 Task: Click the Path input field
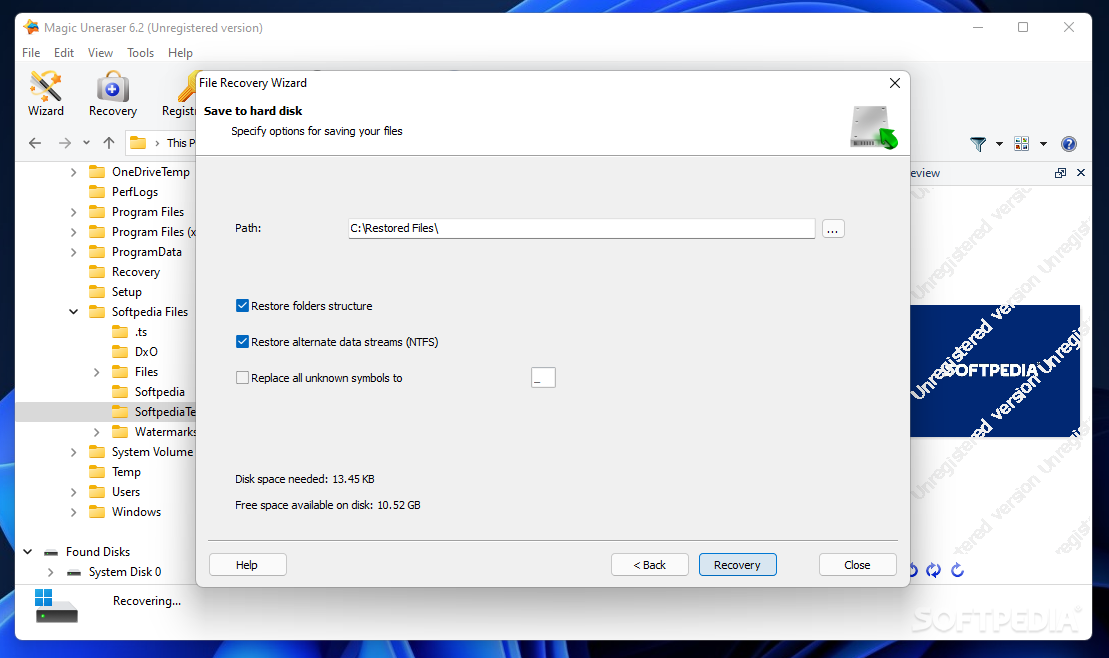pos(581,229)
